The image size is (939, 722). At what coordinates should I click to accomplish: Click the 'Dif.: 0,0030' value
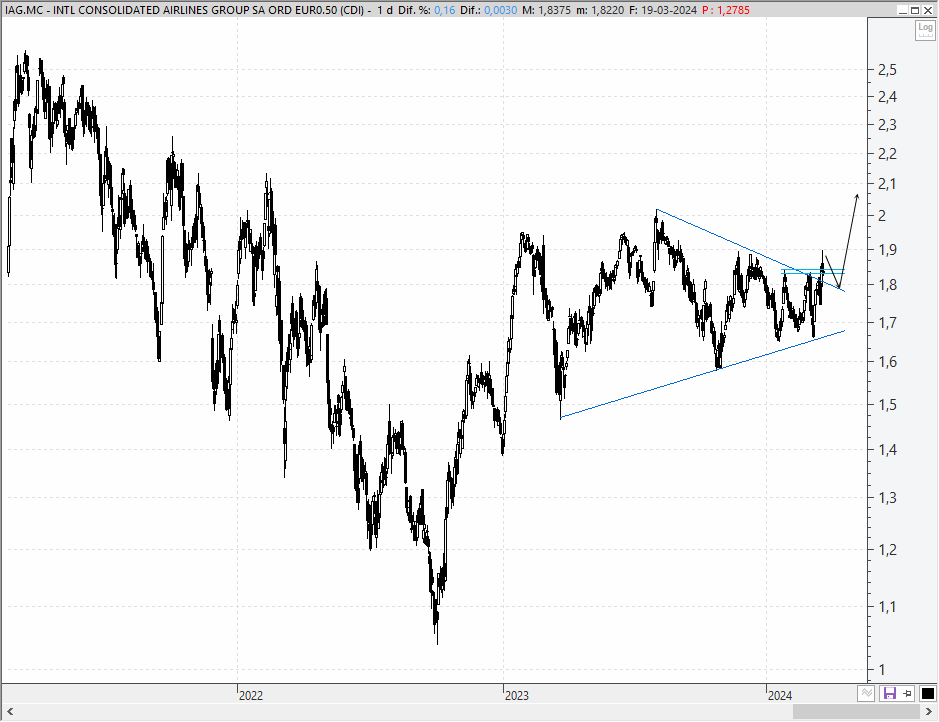point(489,10)
